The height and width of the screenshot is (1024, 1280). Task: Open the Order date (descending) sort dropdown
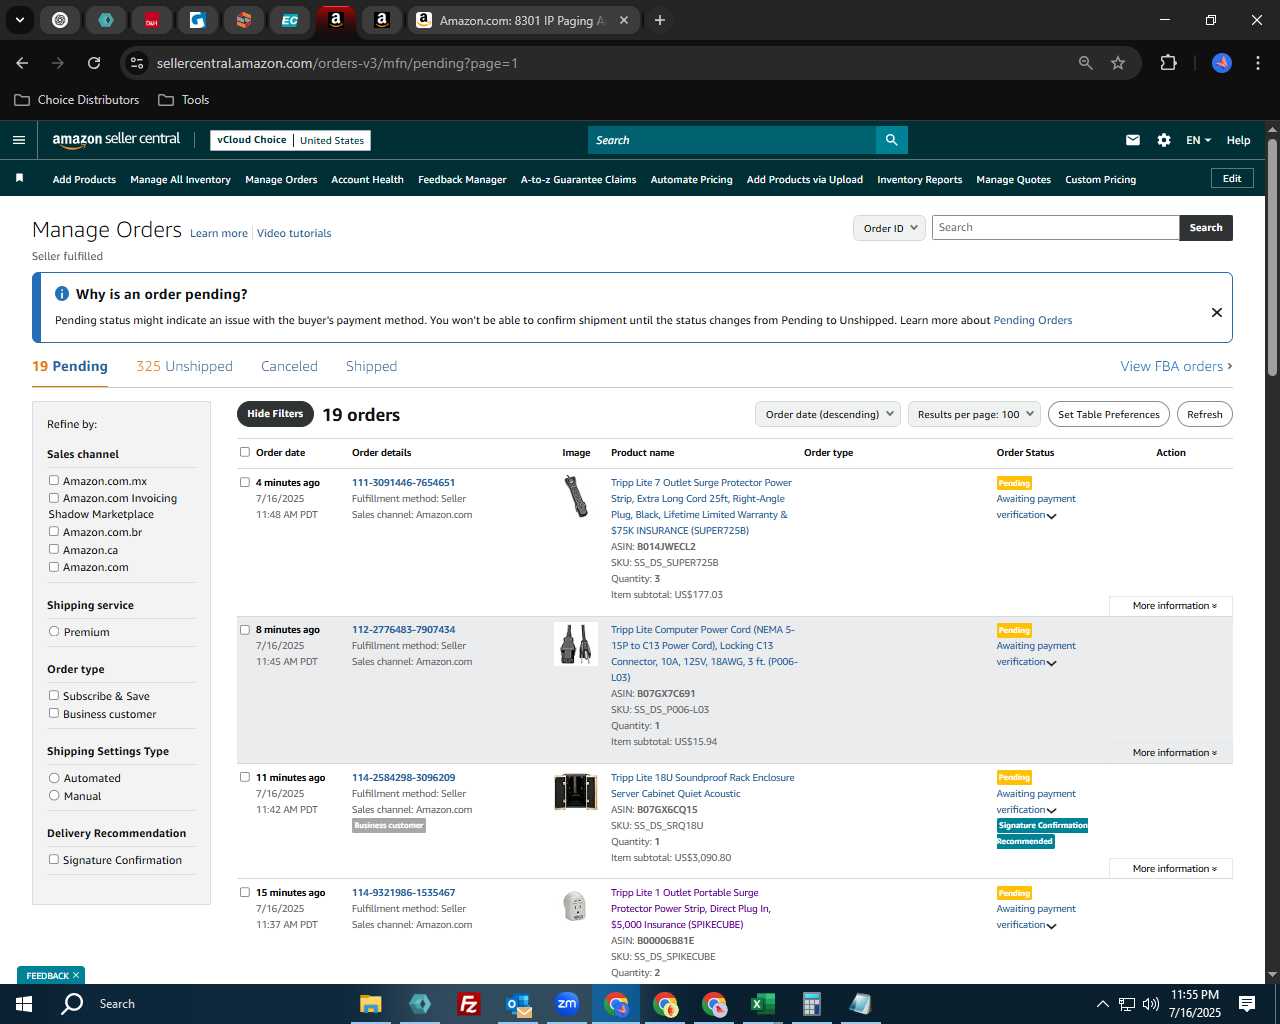coord(828,414)
